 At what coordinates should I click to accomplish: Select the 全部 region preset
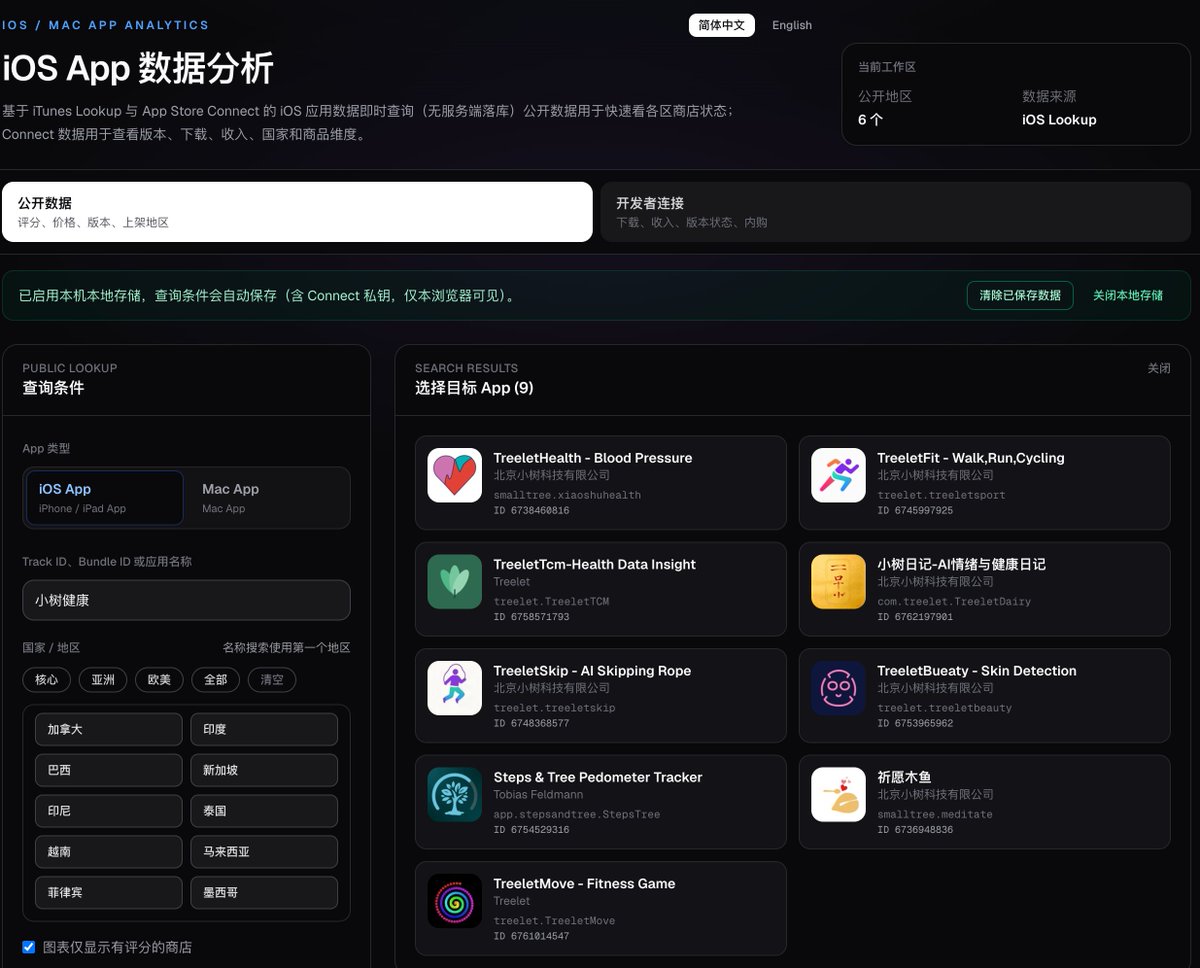coord(216,680)
